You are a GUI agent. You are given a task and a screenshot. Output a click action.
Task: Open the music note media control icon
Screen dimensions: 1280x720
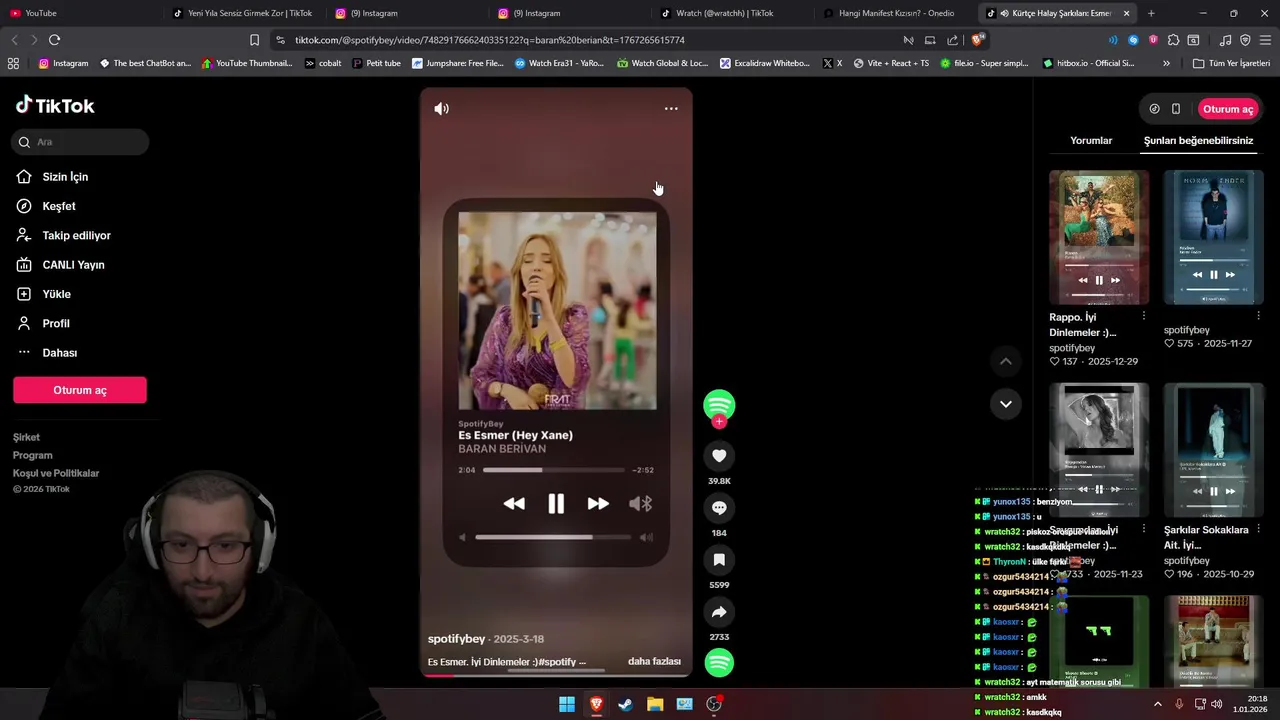[1225, 40]
